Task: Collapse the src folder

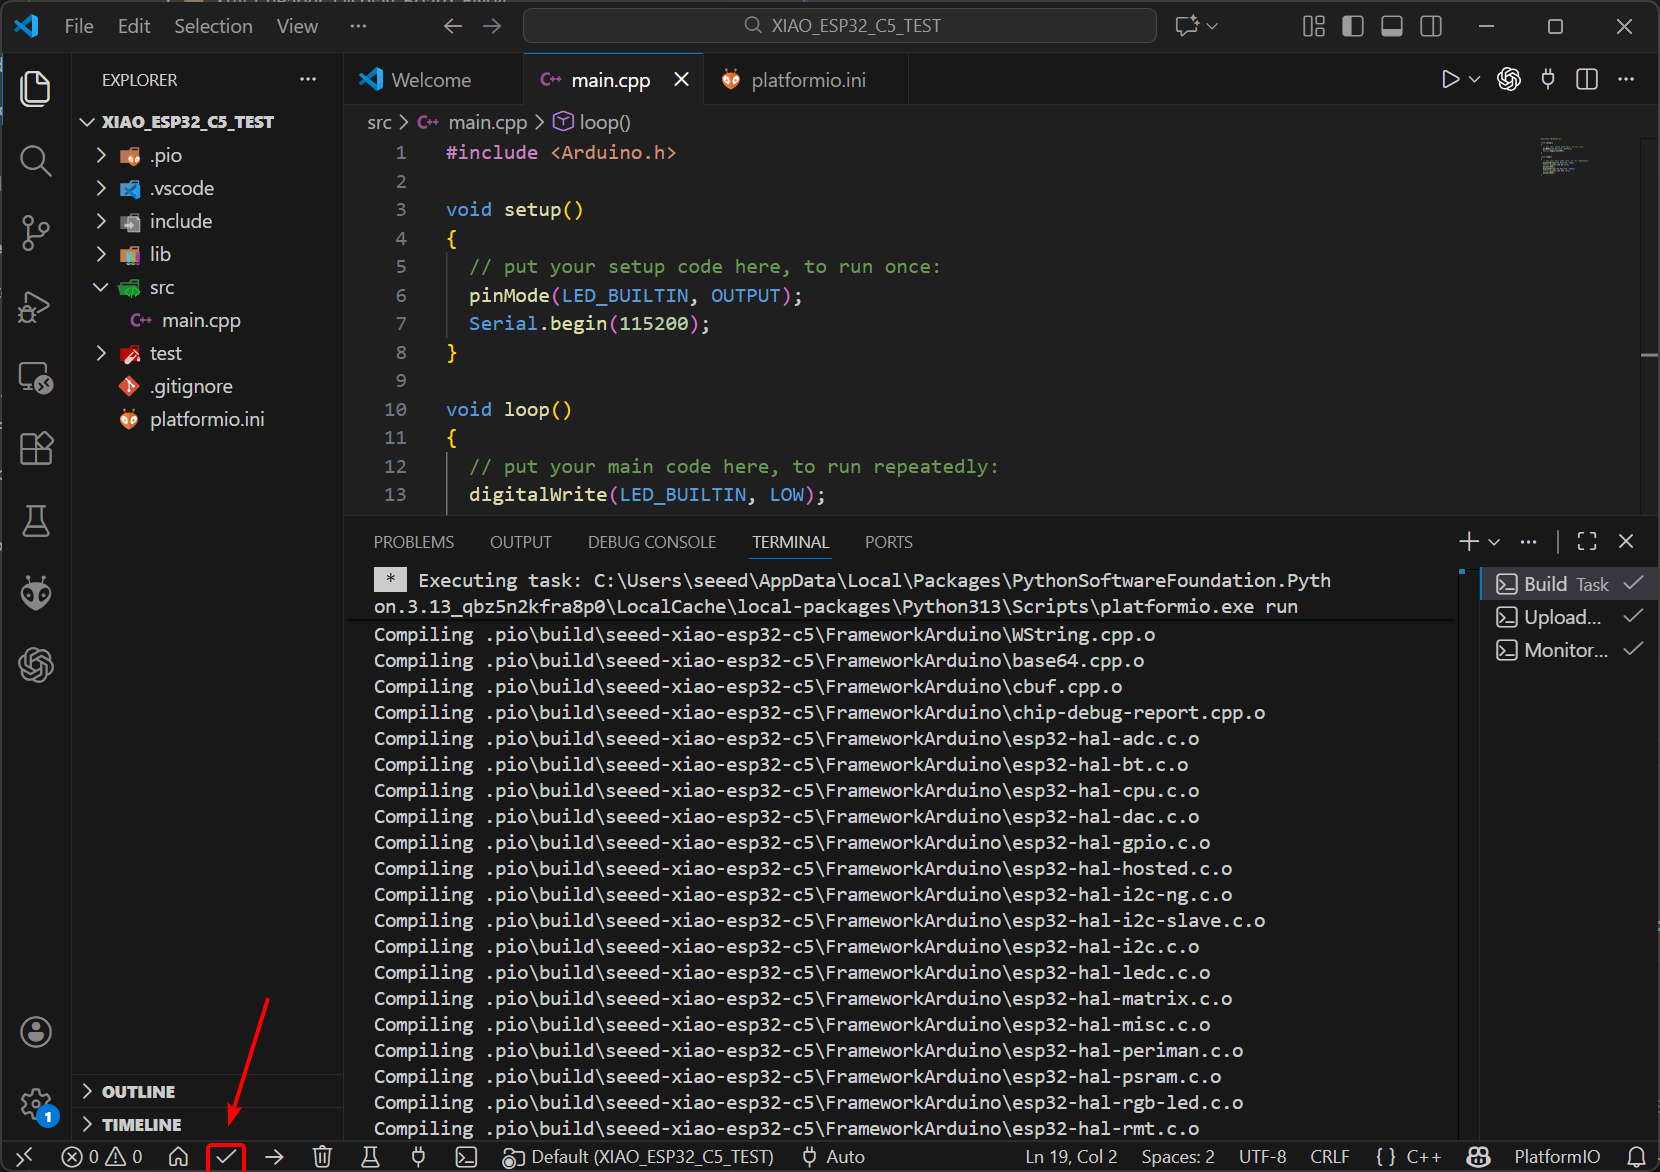Action: [x=161, y=288]
